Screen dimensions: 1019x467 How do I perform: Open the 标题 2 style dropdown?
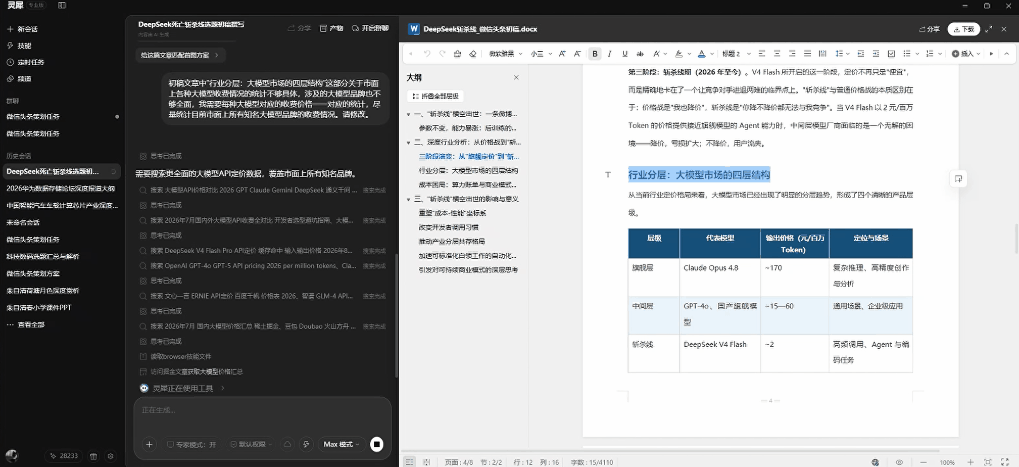(x=734, y=54)
